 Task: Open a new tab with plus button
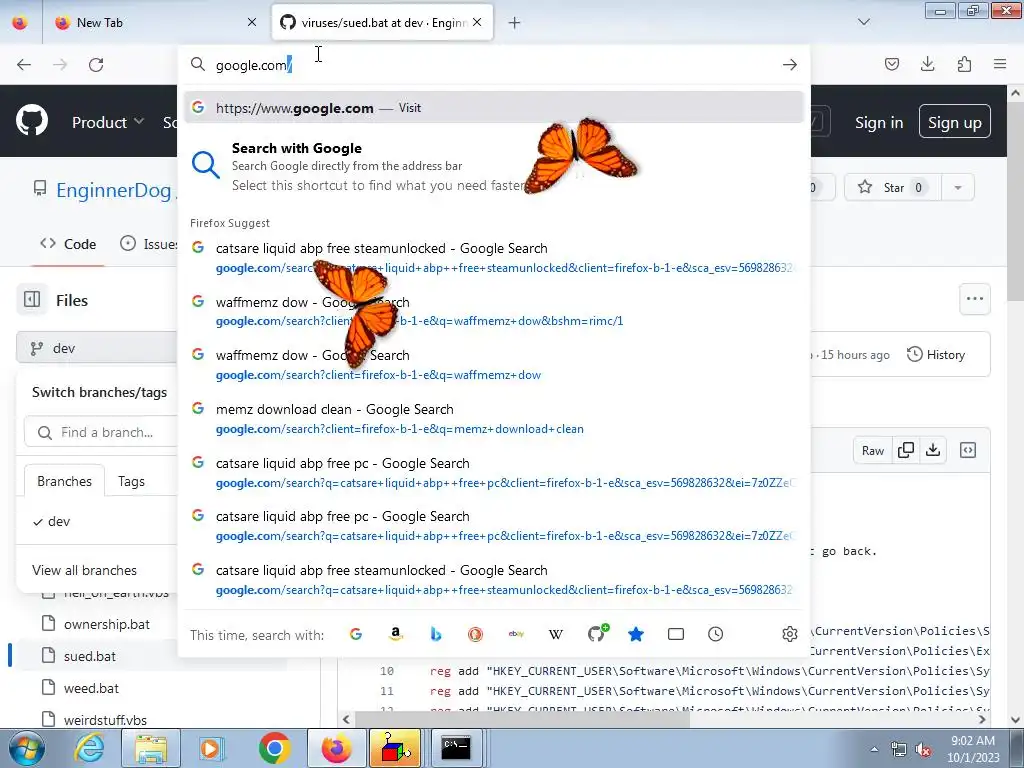coord(515,23)
